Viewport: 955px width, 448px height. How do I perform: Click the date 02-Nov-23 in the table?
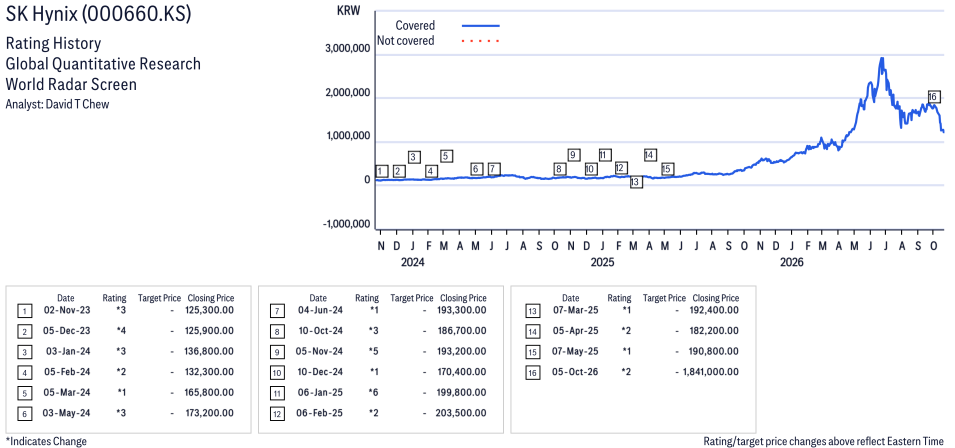tap(66, 312)
